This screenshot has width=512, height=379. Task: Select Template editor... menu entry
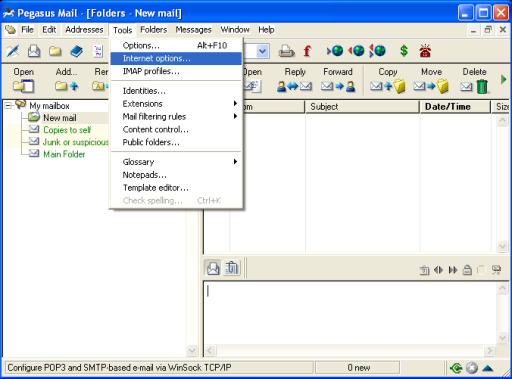(x=176, y=188)
